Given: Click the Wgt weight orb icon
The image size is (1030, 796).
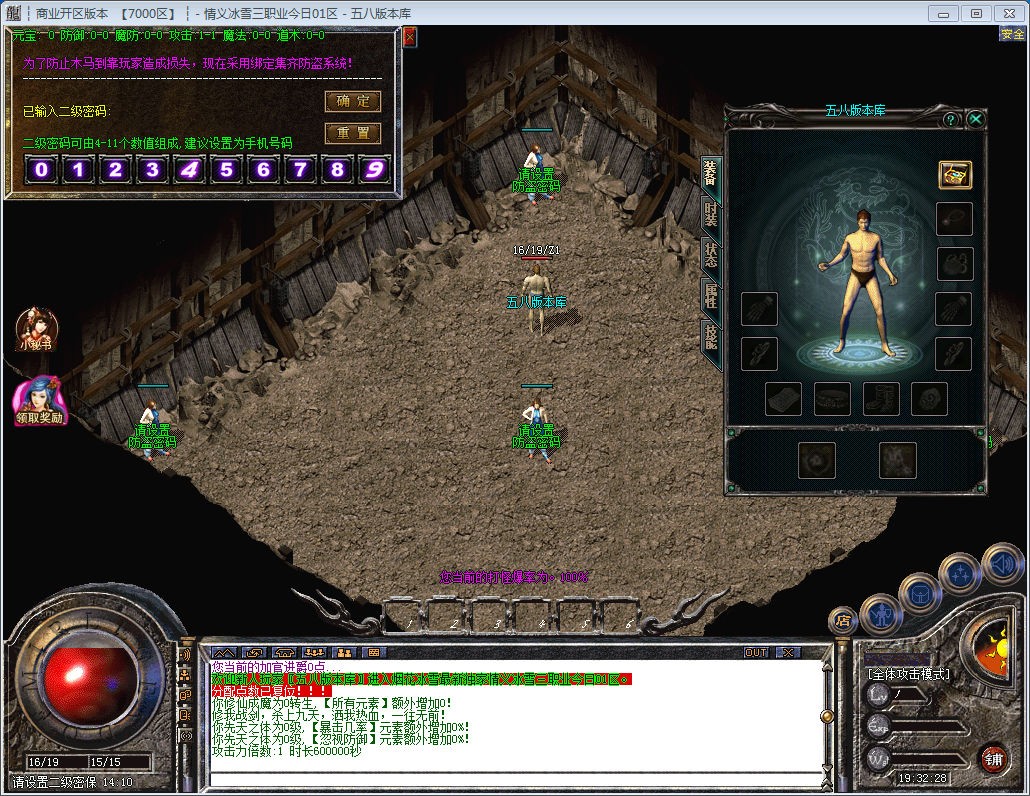Looking at the screenshot, I should (x=878, y=759).
